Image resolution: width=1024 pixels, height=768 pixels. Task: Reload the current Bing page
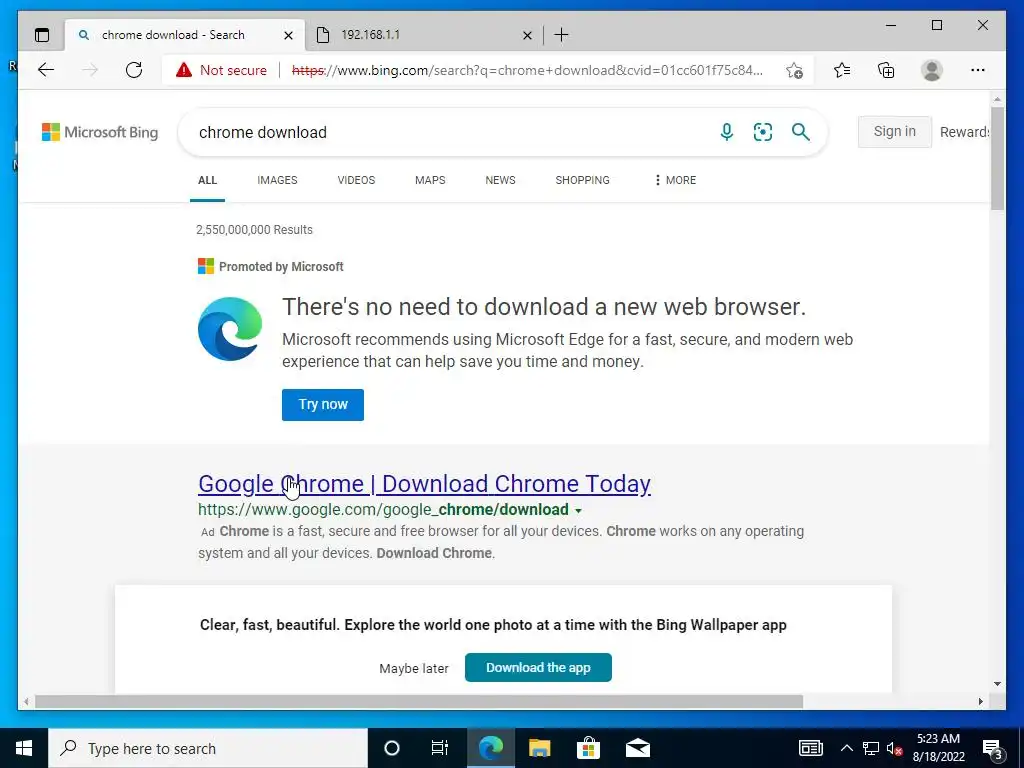click(134, 70)
